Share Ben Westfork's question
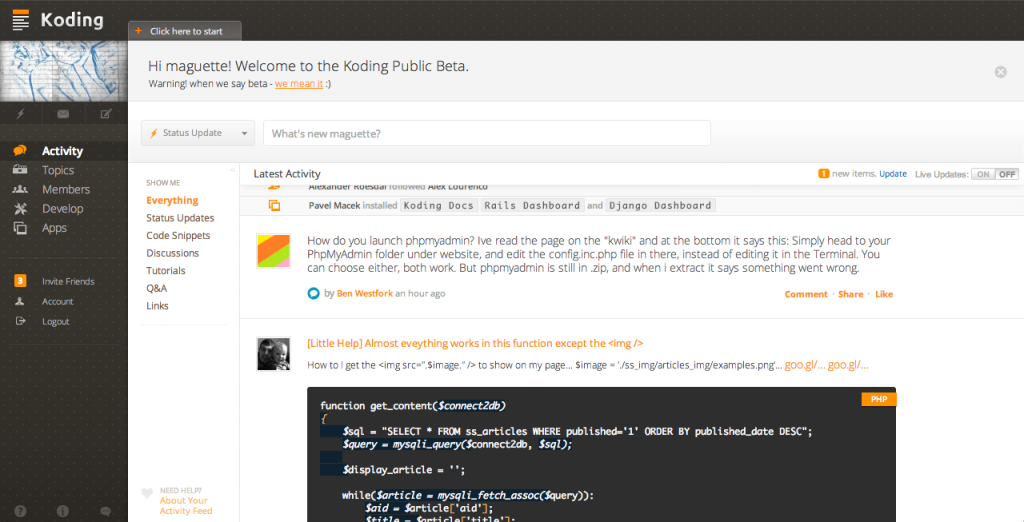This screenshot has height=522, width=1024. [850, 294]
